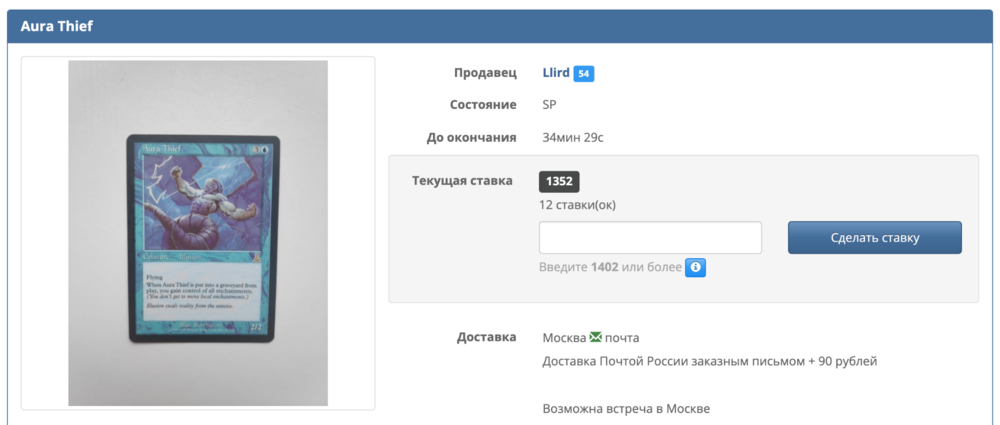
Task: Click the Продавец label
Action: [485, 73]
